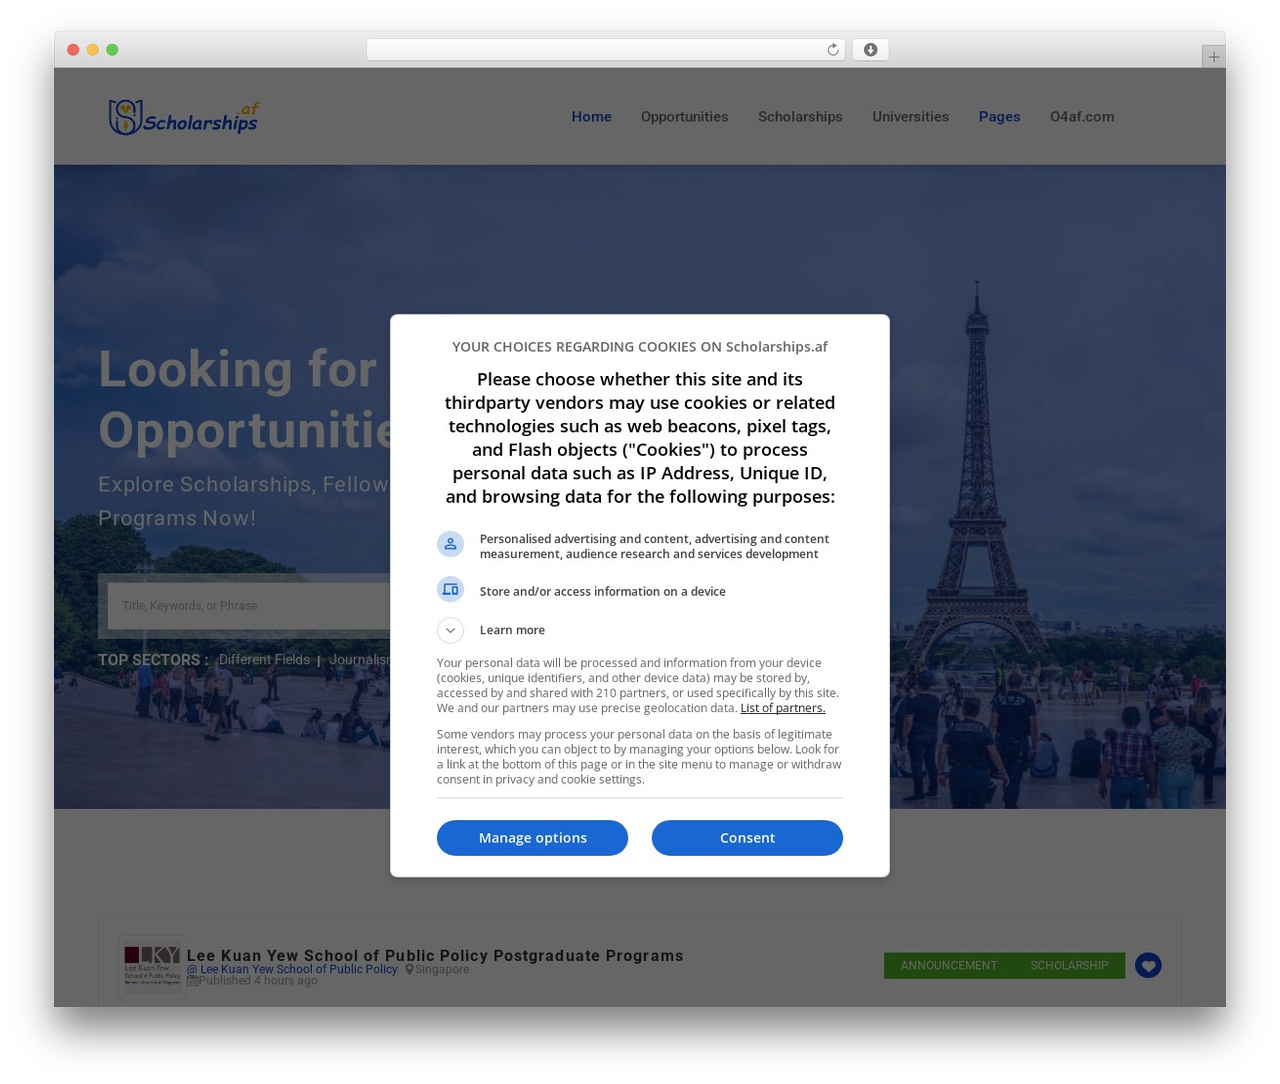Click the store on device icon
This screenshot has height=1084, width=1280.
click(450, 590)
